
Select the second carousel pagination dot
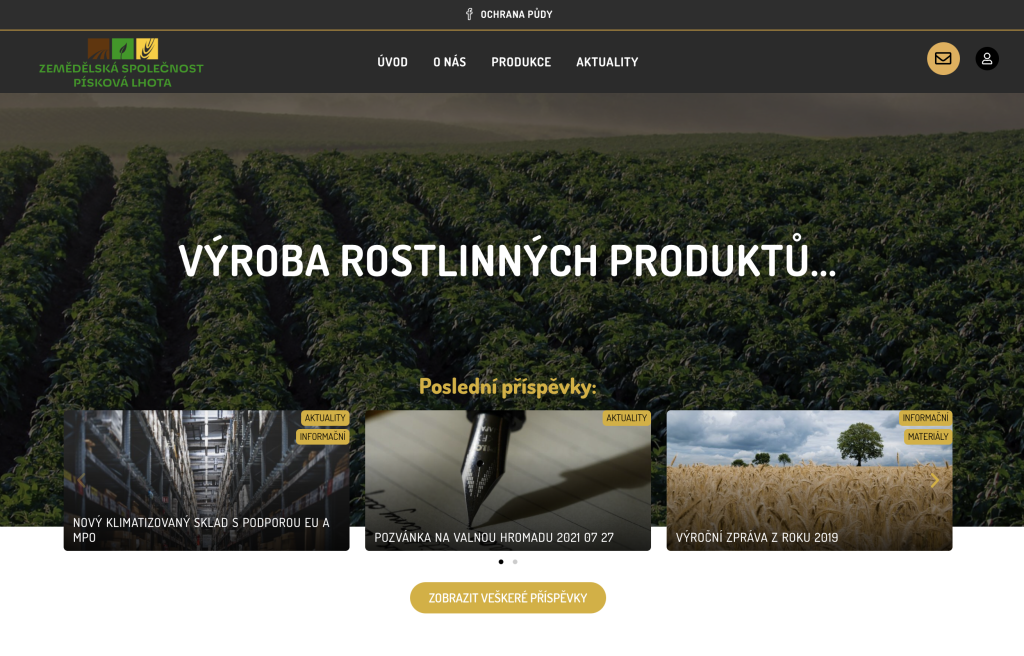515,562
